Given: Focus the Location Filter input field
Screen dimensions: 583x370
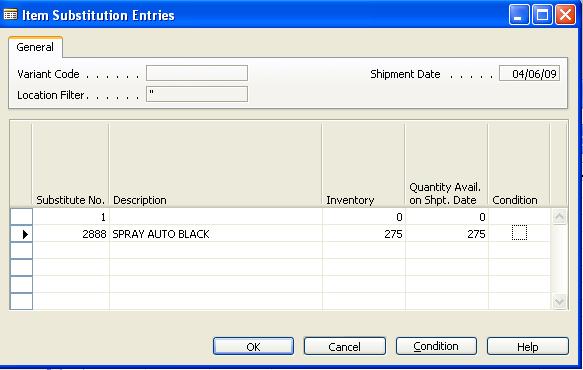Looking at the screenshot, I should (197, 94).
